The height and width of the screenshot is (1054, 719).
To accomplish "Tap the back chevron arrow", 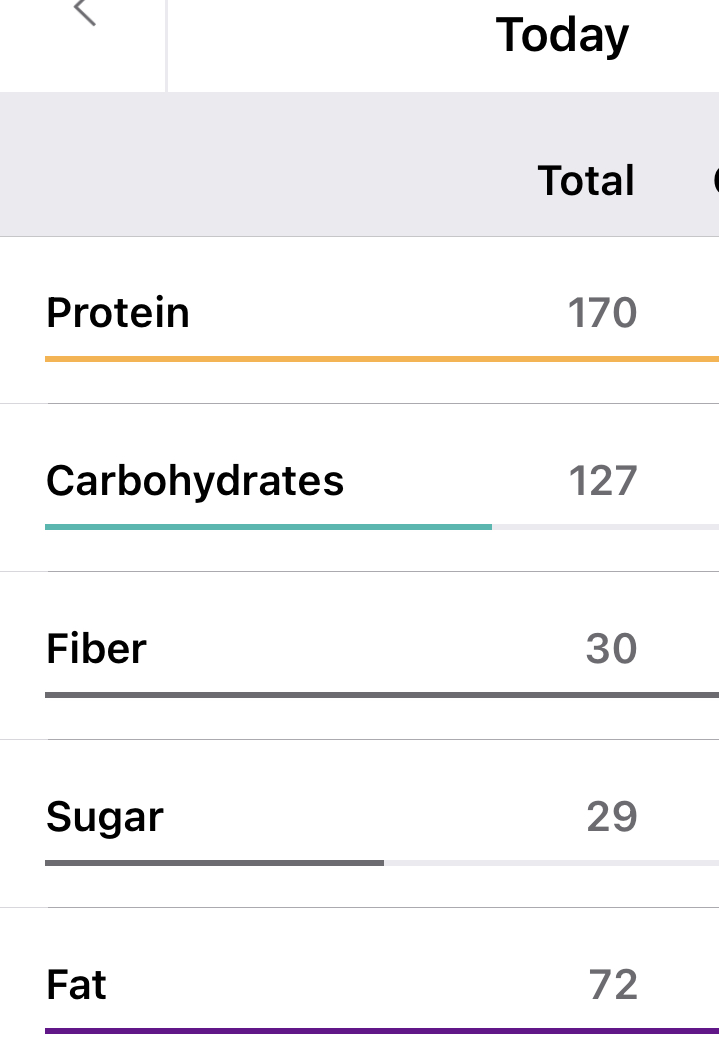I will pos(85,12).
